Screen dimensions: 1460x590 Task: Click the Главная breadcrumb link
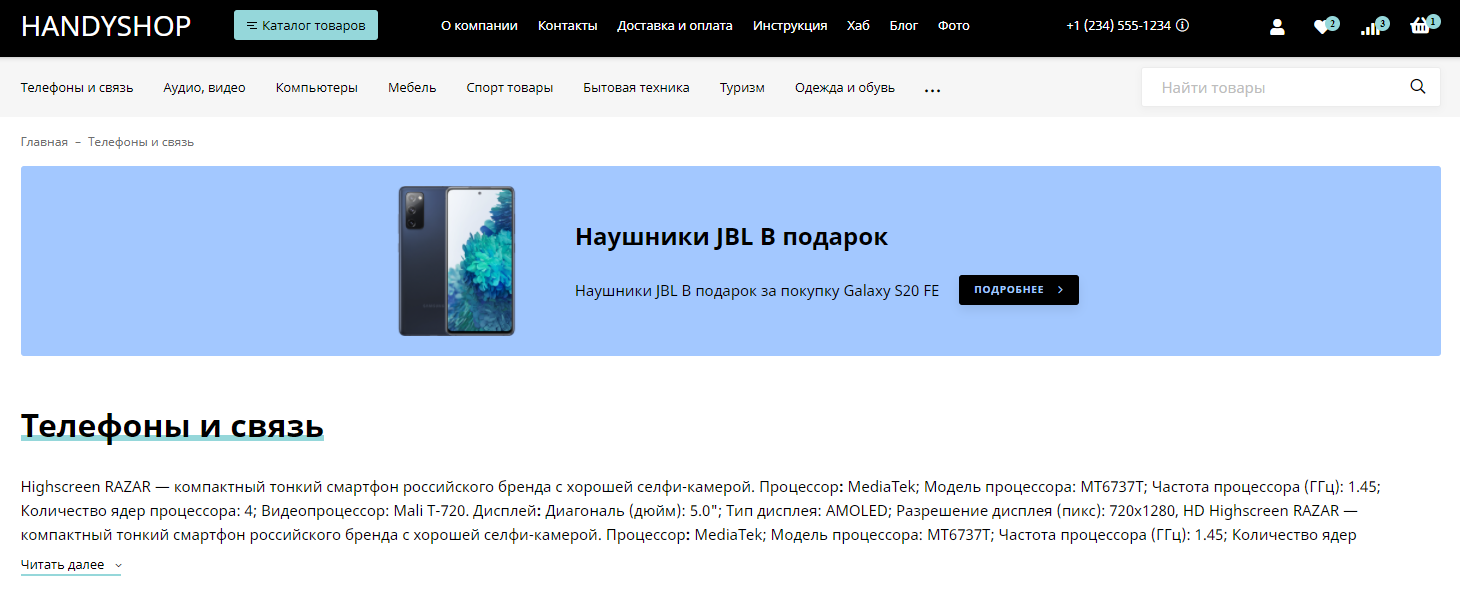[44, 142]
